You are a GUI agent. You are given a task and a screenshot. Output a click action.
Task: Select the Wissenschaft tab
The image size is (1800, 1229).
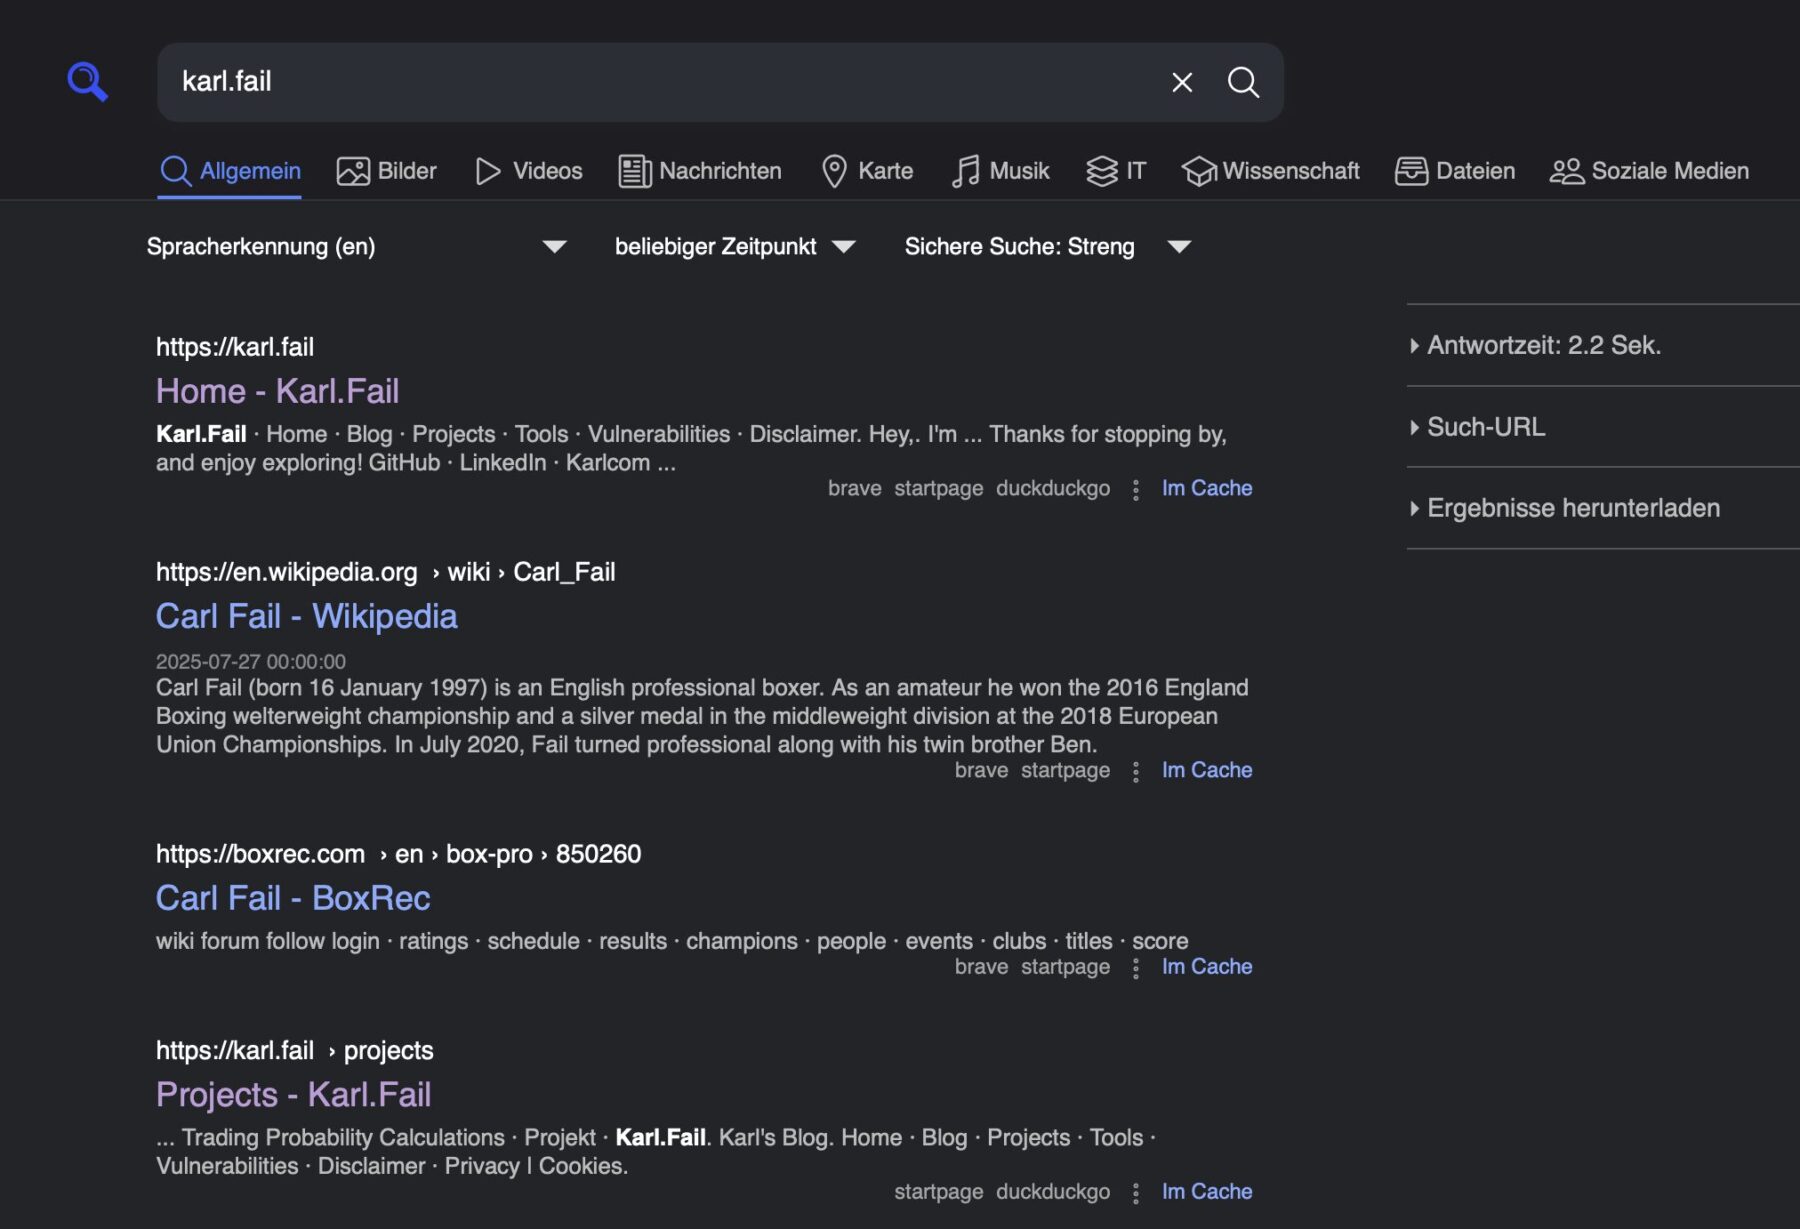tap(1270, 171)
